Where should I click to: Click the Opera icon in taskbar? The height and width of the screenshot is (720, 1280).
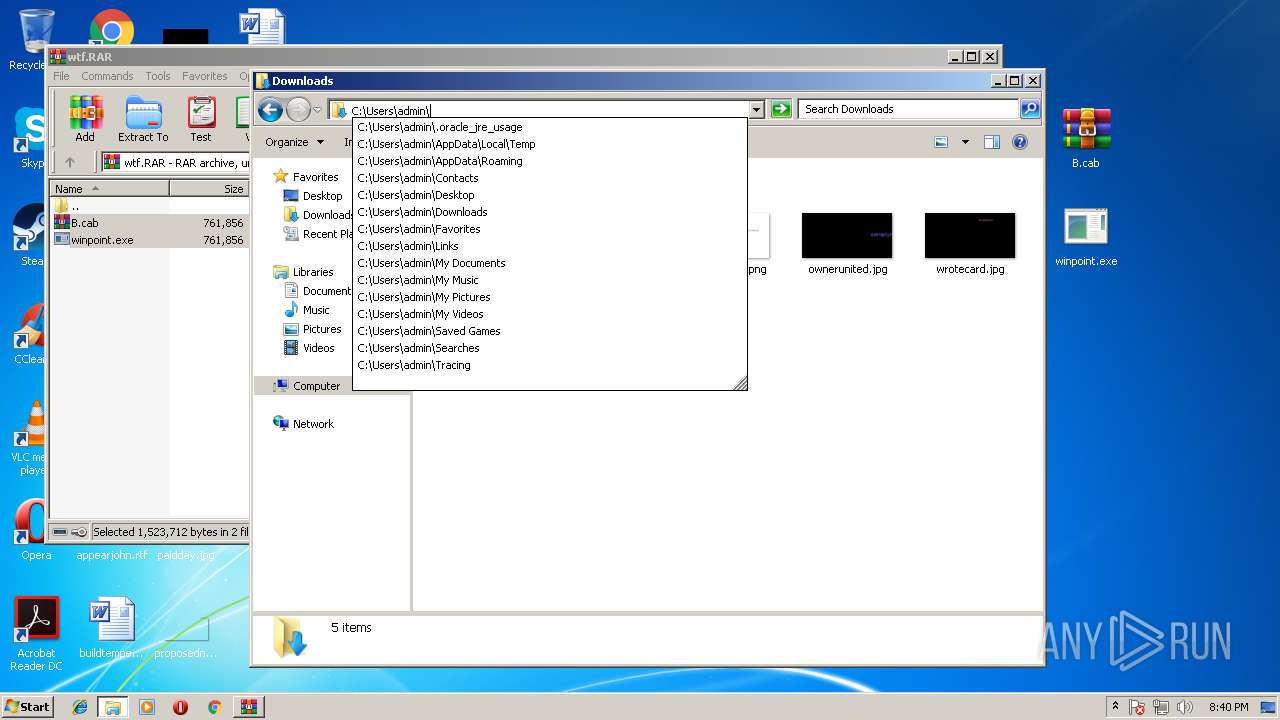pyautogui.click(x=180, y=707)
